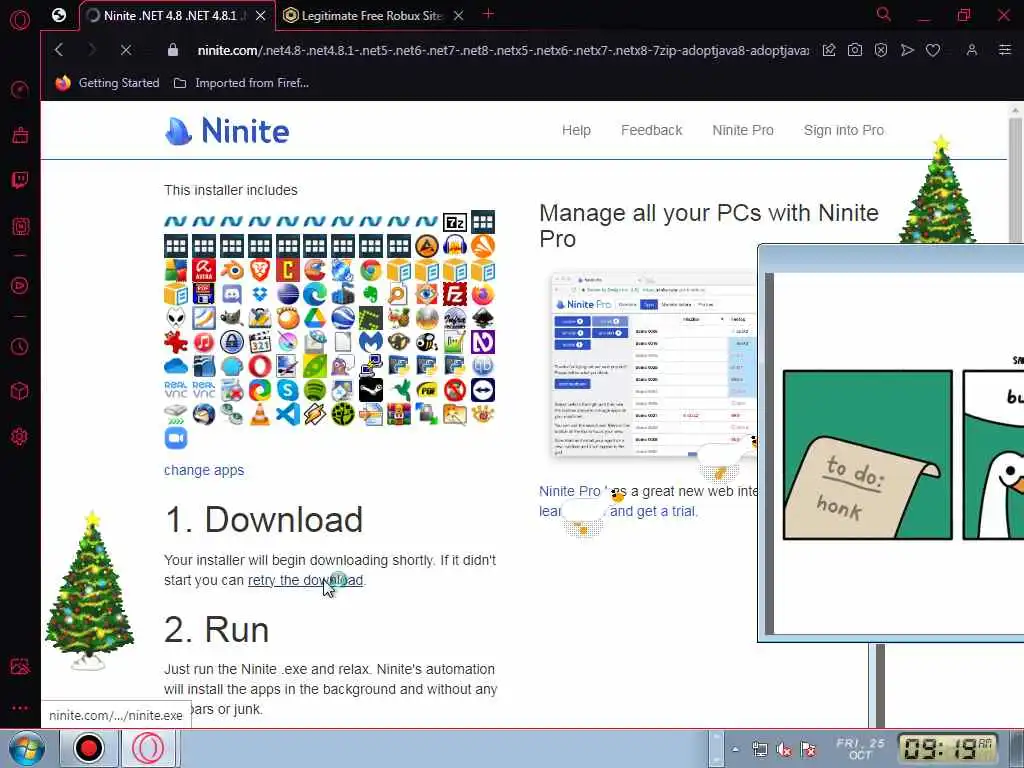This screenshot has width=1024, height=768.
Task: Open the Windows Start button
Action: [26, 748]
